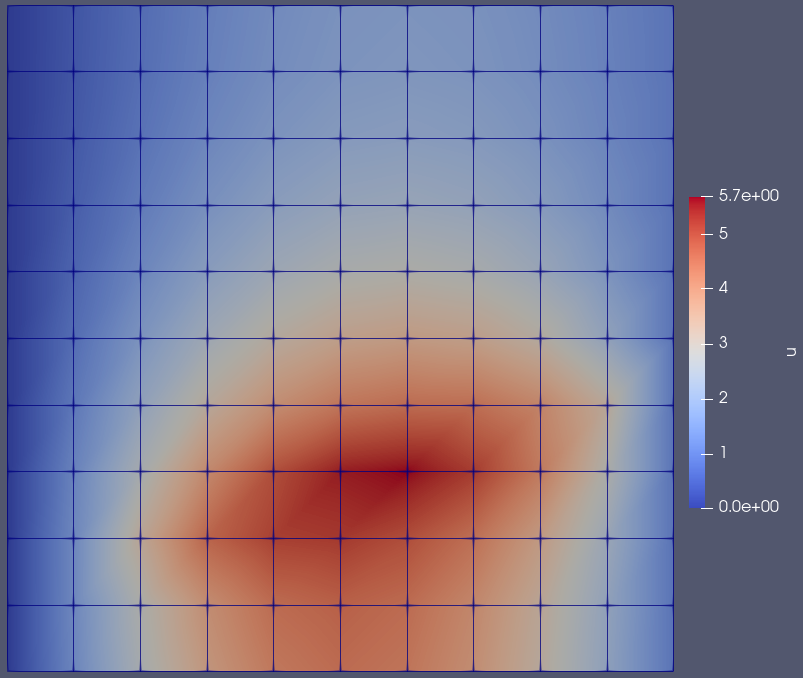Viewport: 803px width, 678px height.
Task: Select the bottom-right corner cell of the mesh
Action: coord(640,638)
